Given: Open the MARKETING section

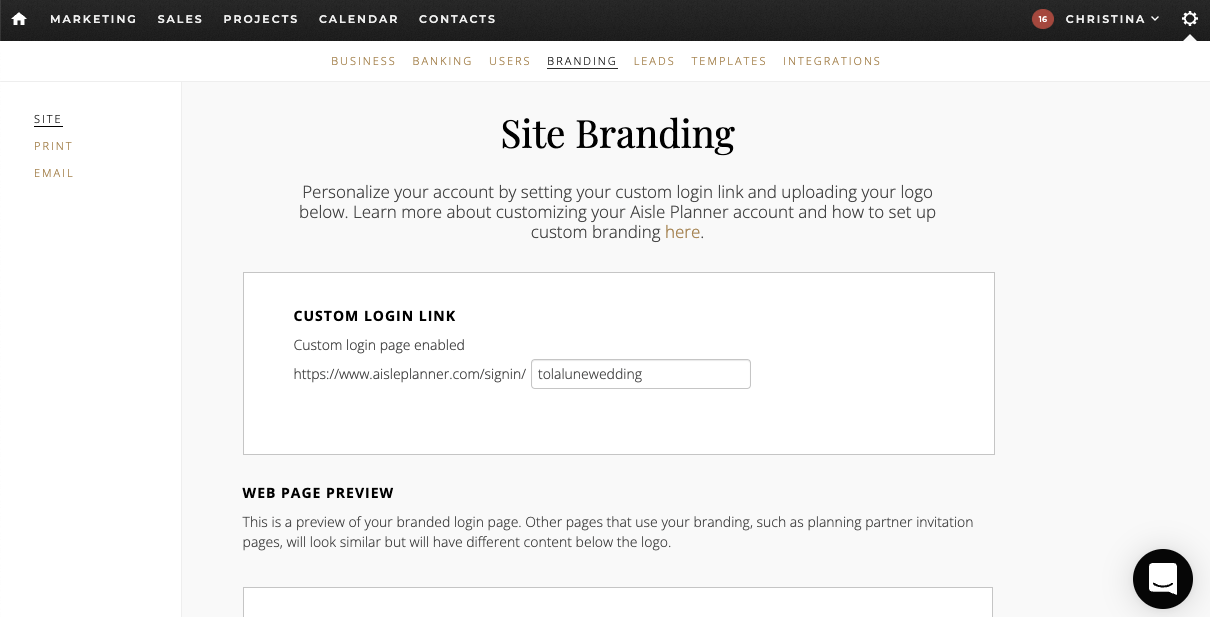Looking at the screenshot, I should 93,19.
